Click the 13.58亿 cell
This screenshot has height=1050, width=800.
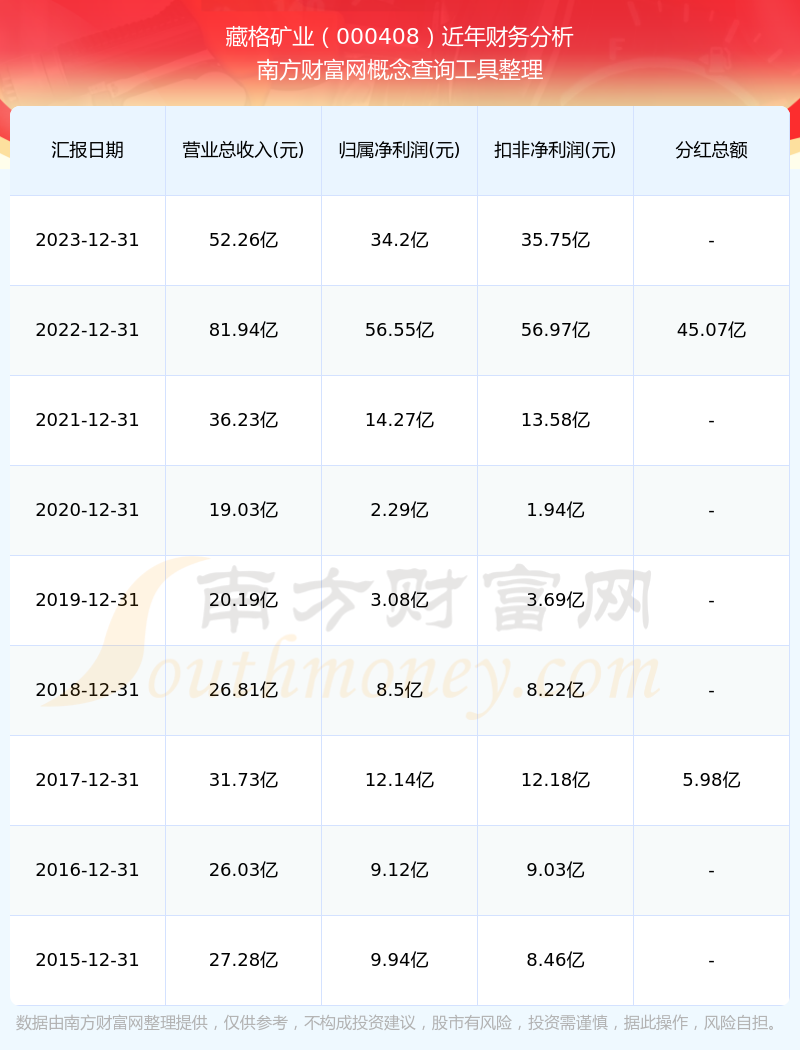click(556, 420)
